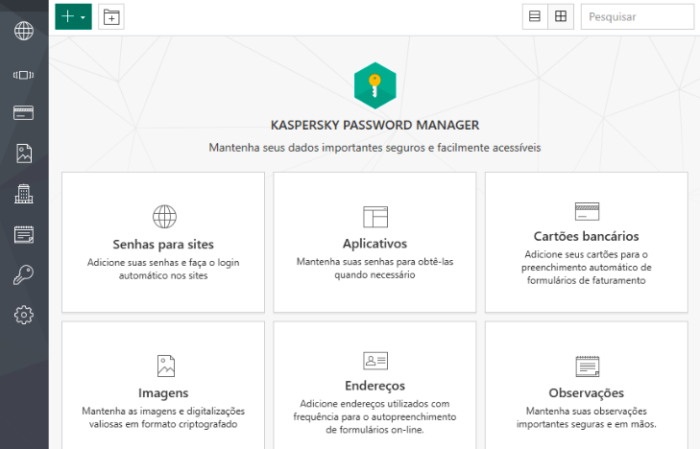The height and width of the screenshot is (449, 700).
Task: Open the Aplicativos heading
Action: pyautogui.click(x=375, y=244)
